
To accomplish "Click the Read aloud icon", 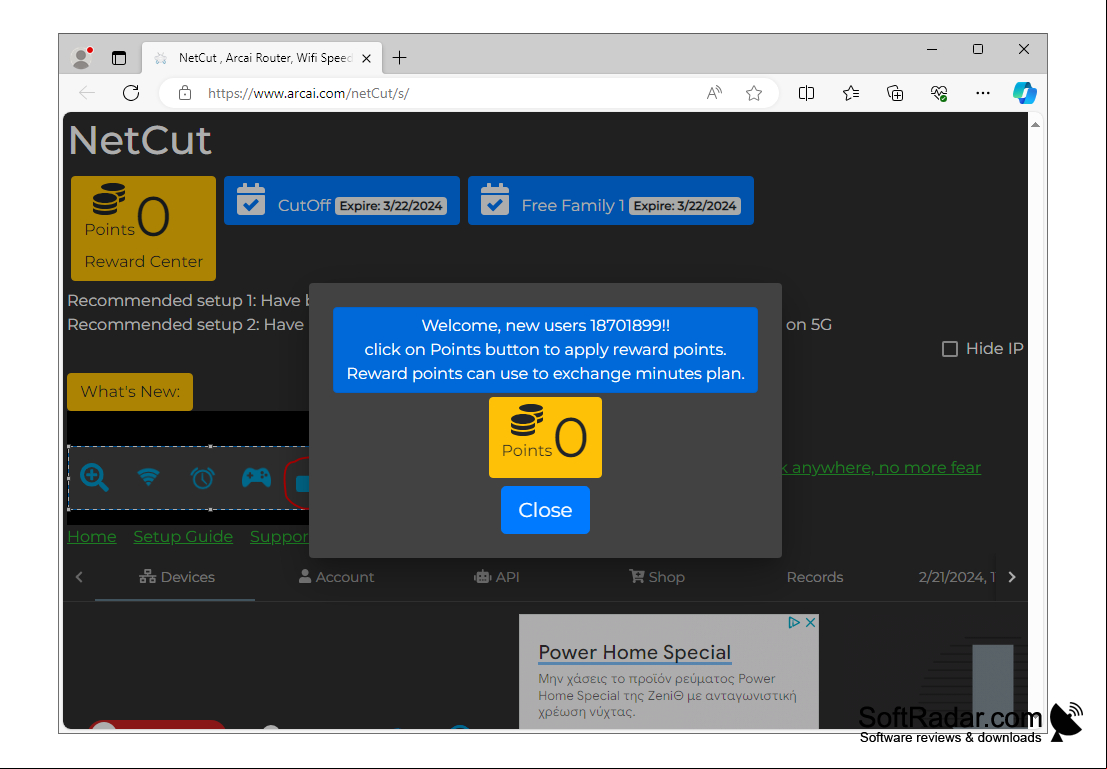I will tap(714, 93).
